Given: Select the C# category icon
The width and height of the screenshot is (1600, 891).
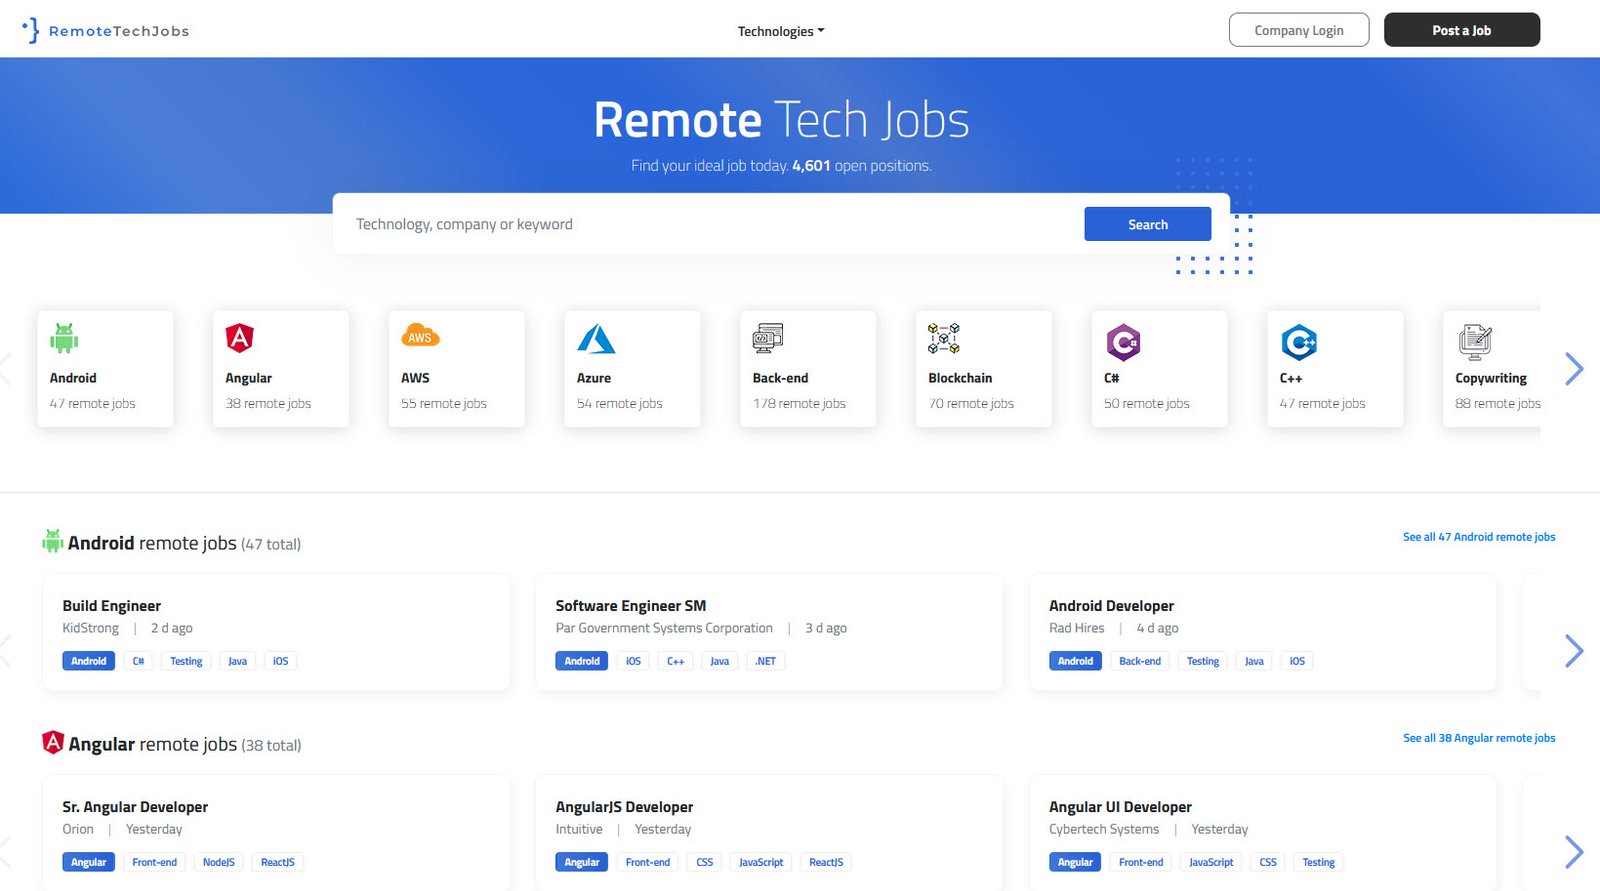Looking at the screenshot, I should coord(1123,342).
